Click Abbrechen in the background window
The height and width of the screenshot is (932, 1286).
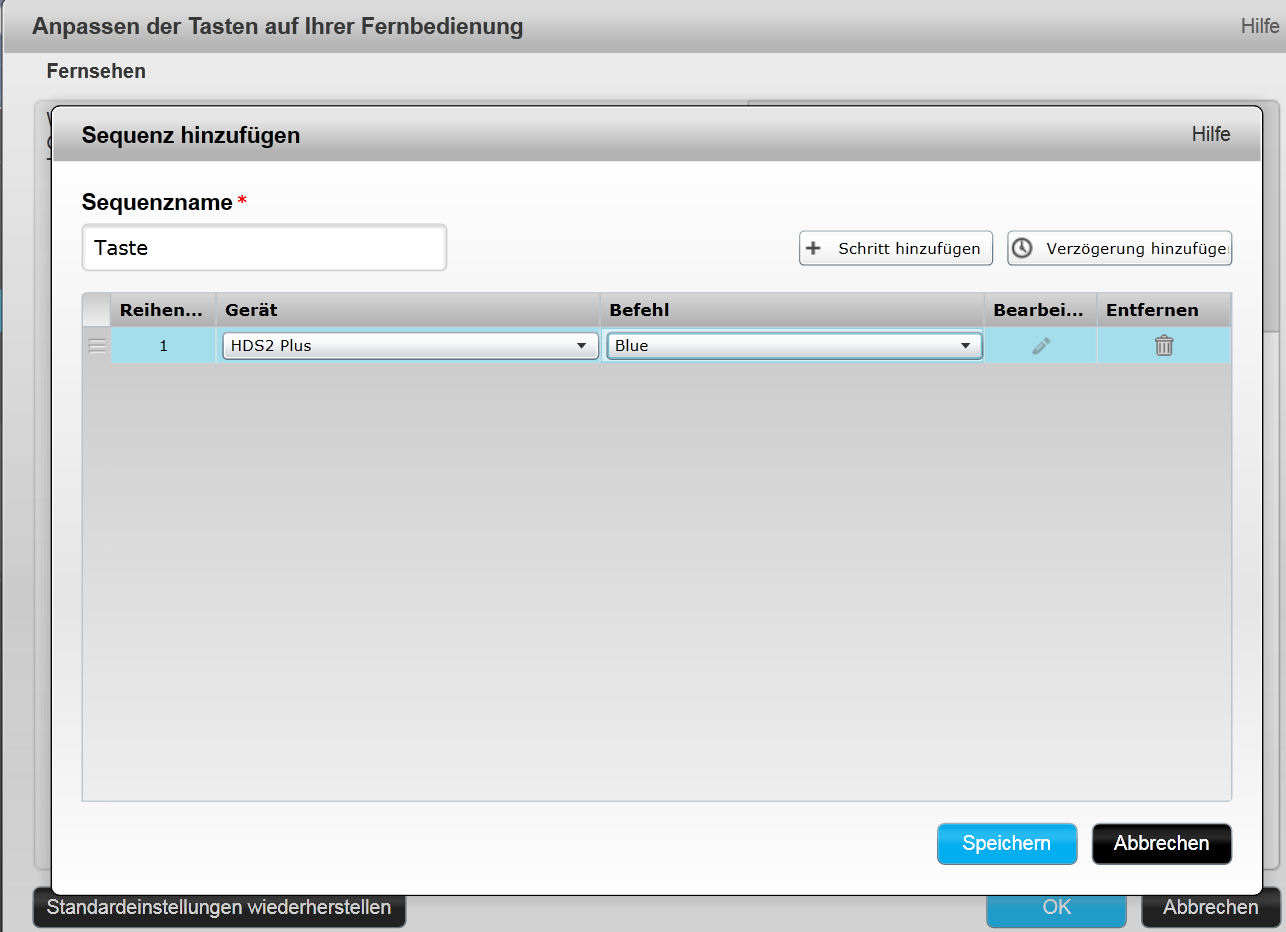click(x=1210, y=907)
